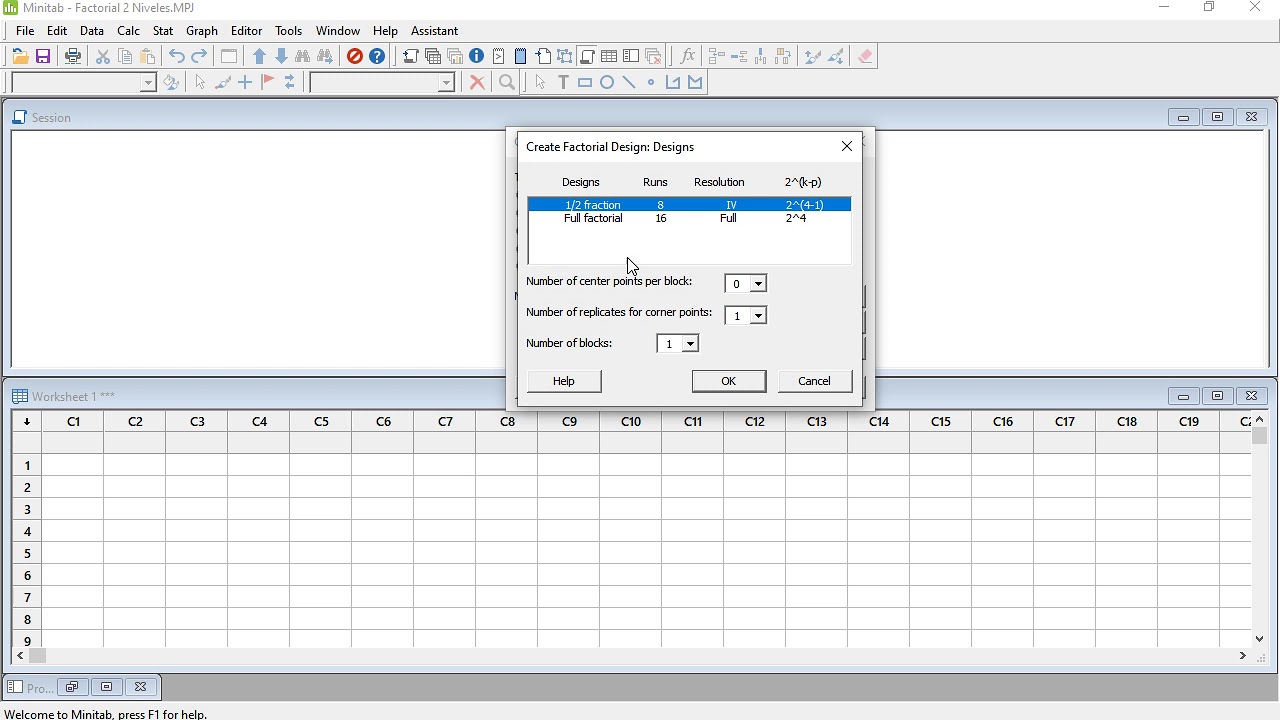This screenshot has height=720, width=1280.
Task: Close the Create Factorial Design dialog
Action: tap(847, 147)
